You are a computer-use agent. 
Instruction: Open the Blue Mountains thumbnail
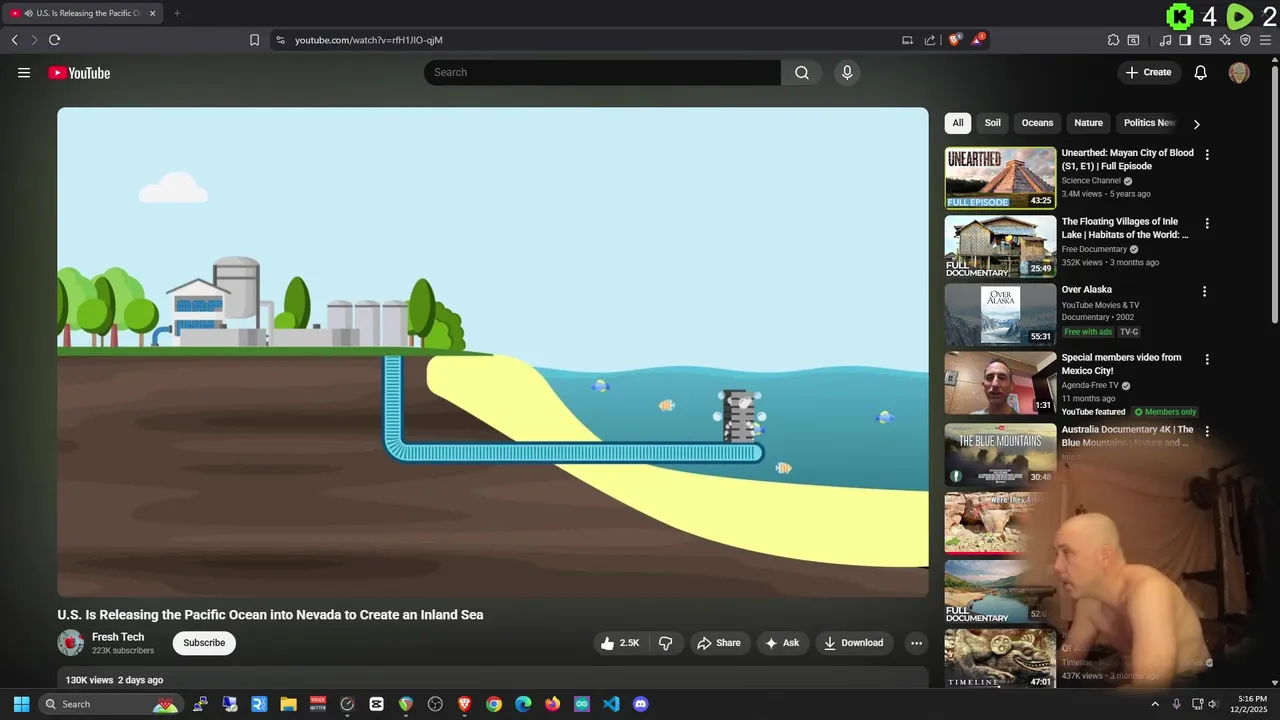(1000, 454)
